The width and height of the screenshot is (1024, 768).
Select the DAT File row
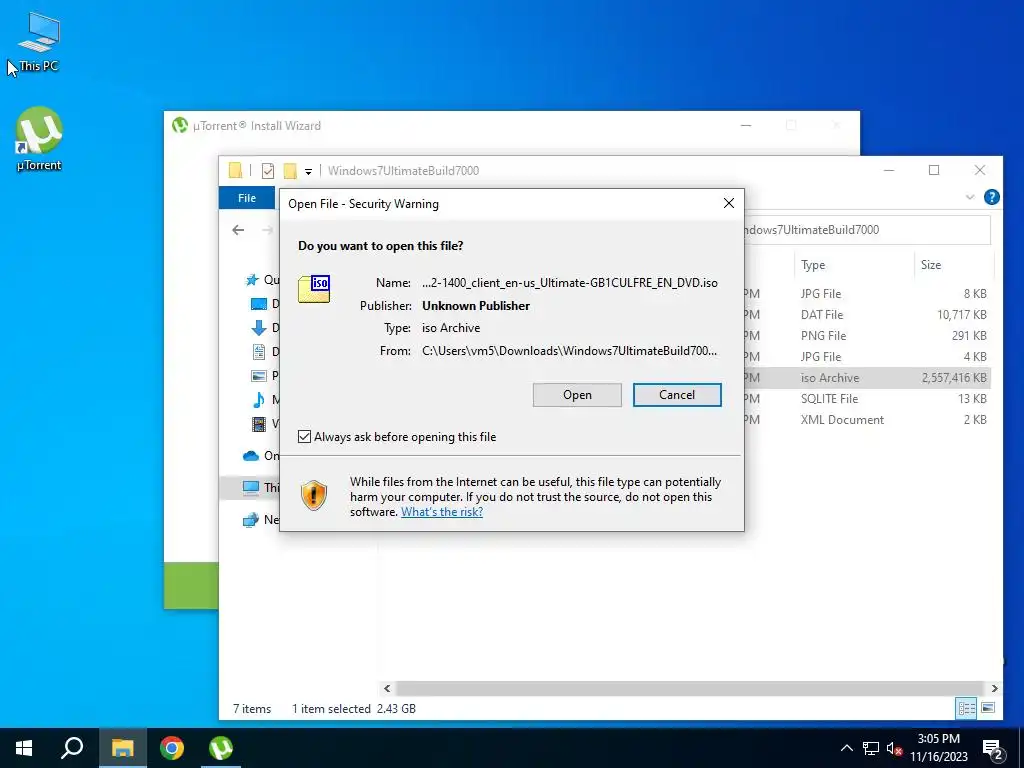click(x=867, y=315)
